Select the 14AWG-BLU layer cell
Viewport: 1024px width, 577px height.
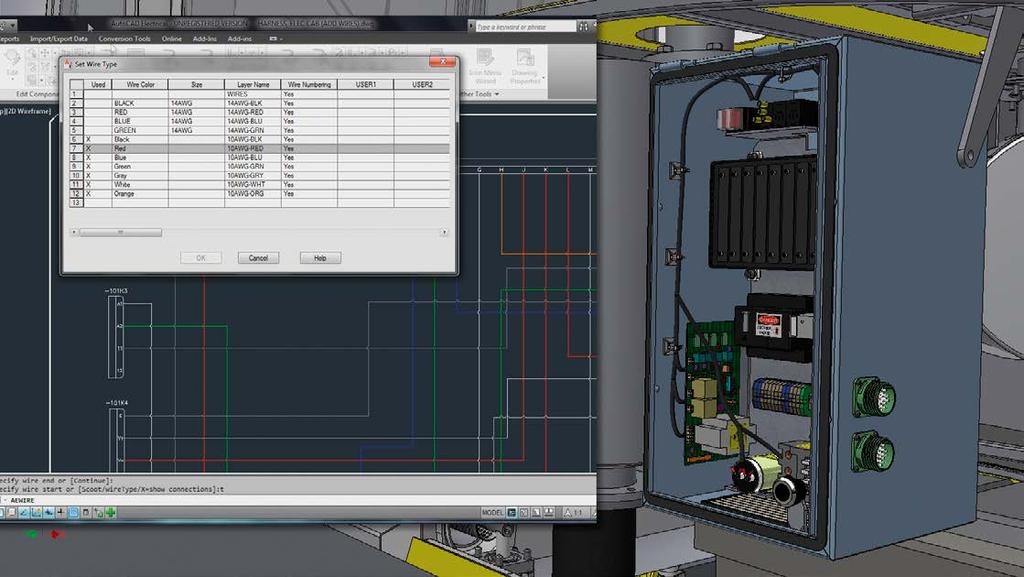(x=253, y=121)
